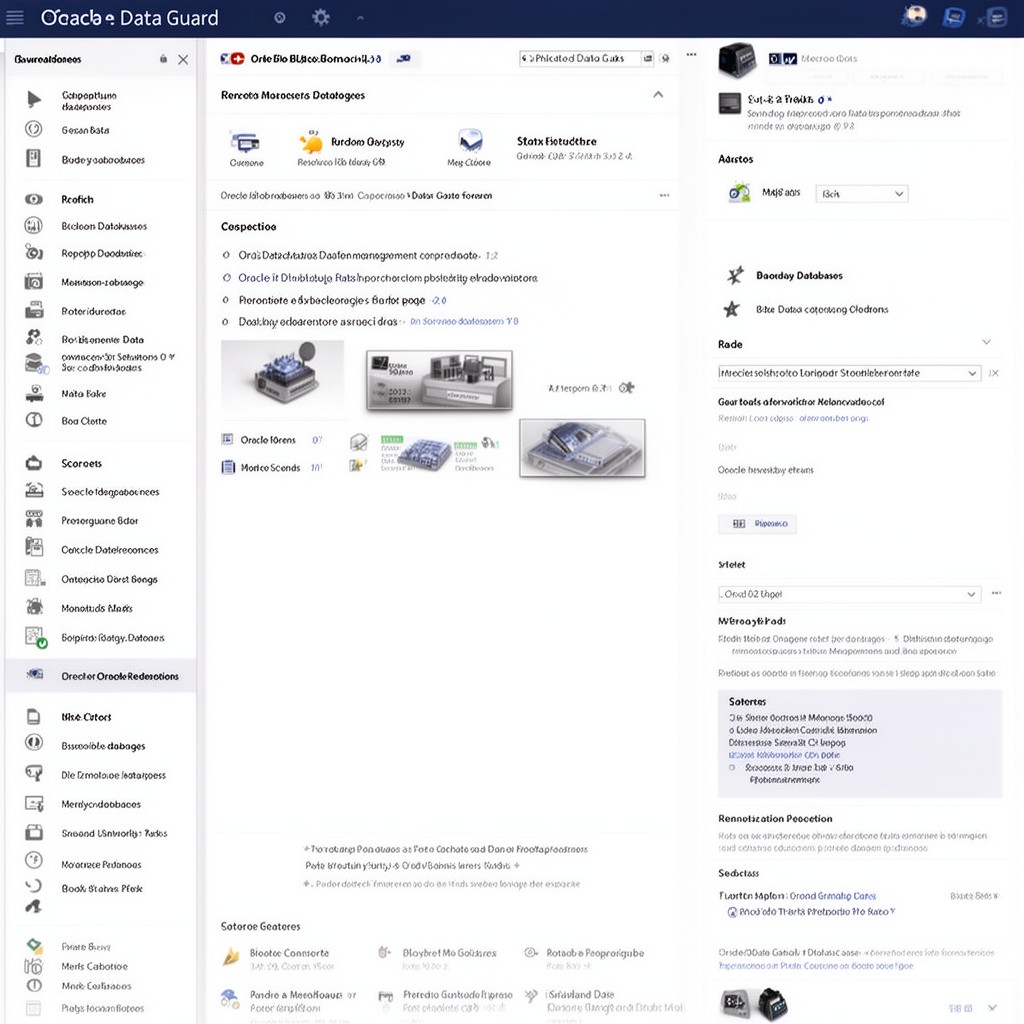This screenshot has height=1024, width=1024.
Task: Click camera icon beside 'Mossson-sobssoge'
Action: [x=34, y=281]
